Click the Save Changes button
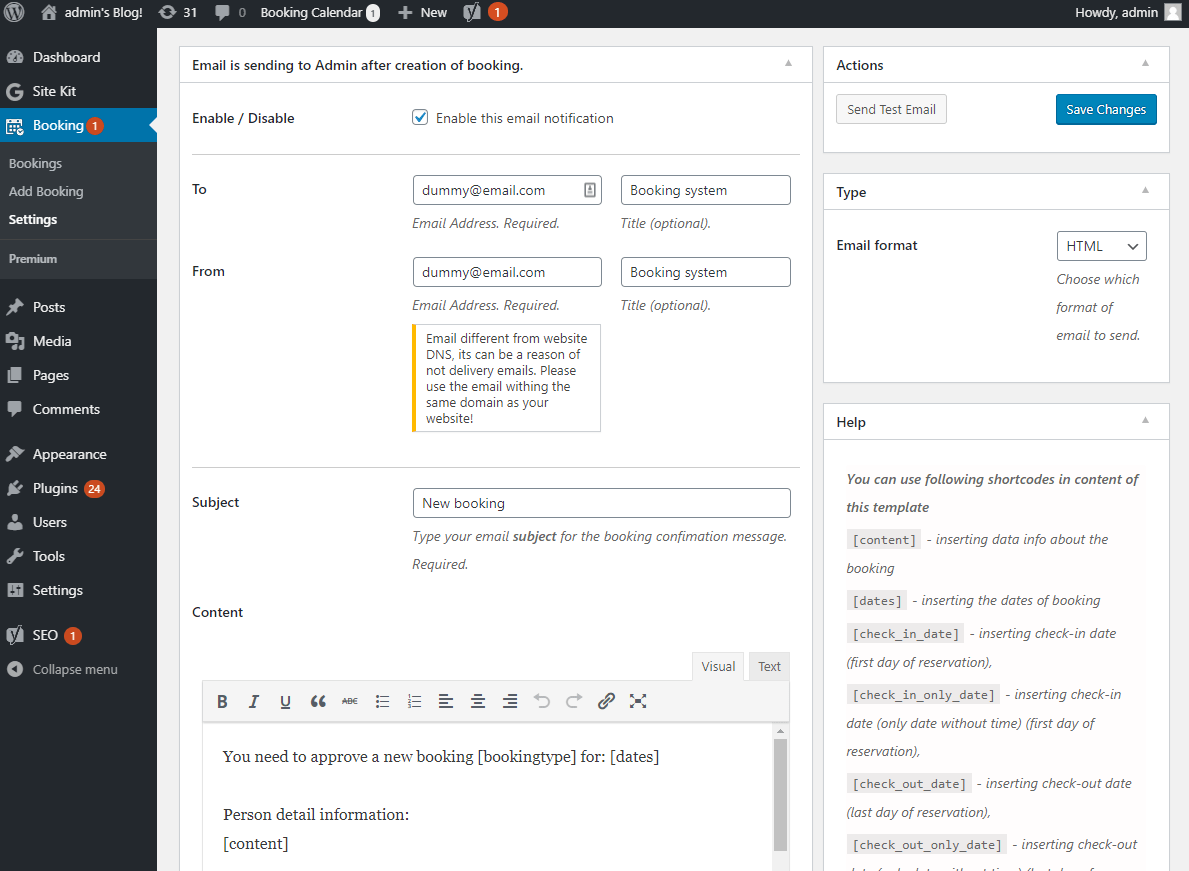This screenshot has height=871, width=1189. (x=1106, y=109)
